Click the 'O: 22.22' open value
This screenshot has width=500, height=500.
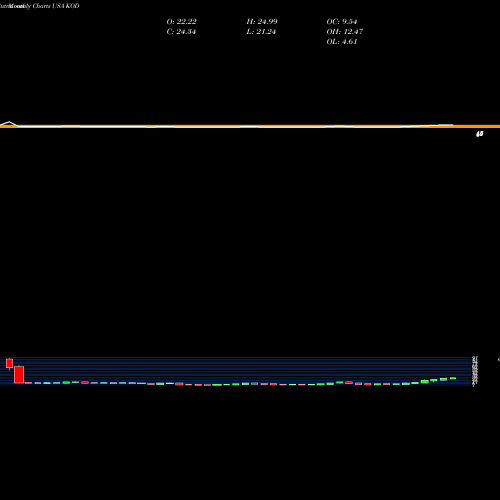coord(181,21)
